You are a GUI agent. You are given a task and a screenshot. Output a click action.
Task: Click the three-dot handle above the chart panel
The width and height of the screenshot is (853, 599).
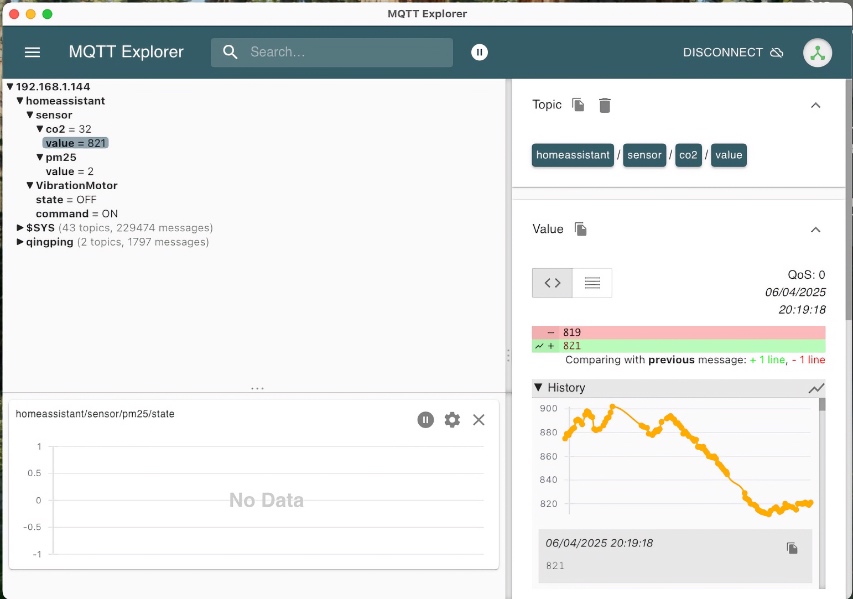click(x=257, y=388)
